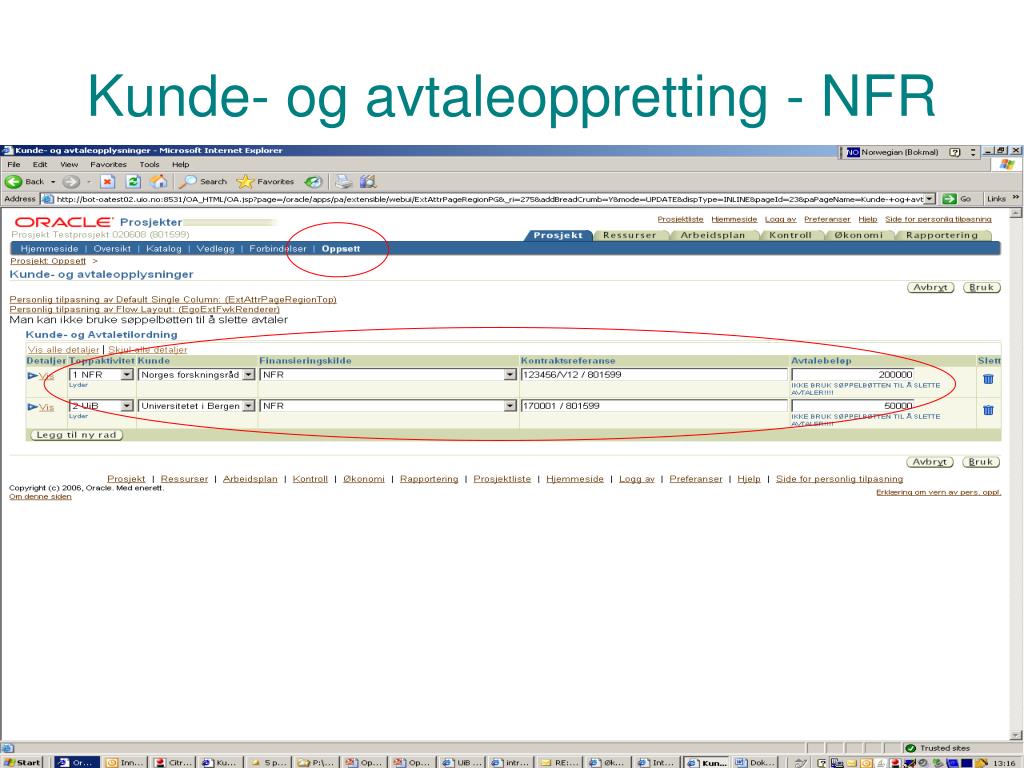The width and height of the screenshot is (1024, 768).
Task: Switch to the 'Citr...' taskbar window
Action: tap(174, 762)
